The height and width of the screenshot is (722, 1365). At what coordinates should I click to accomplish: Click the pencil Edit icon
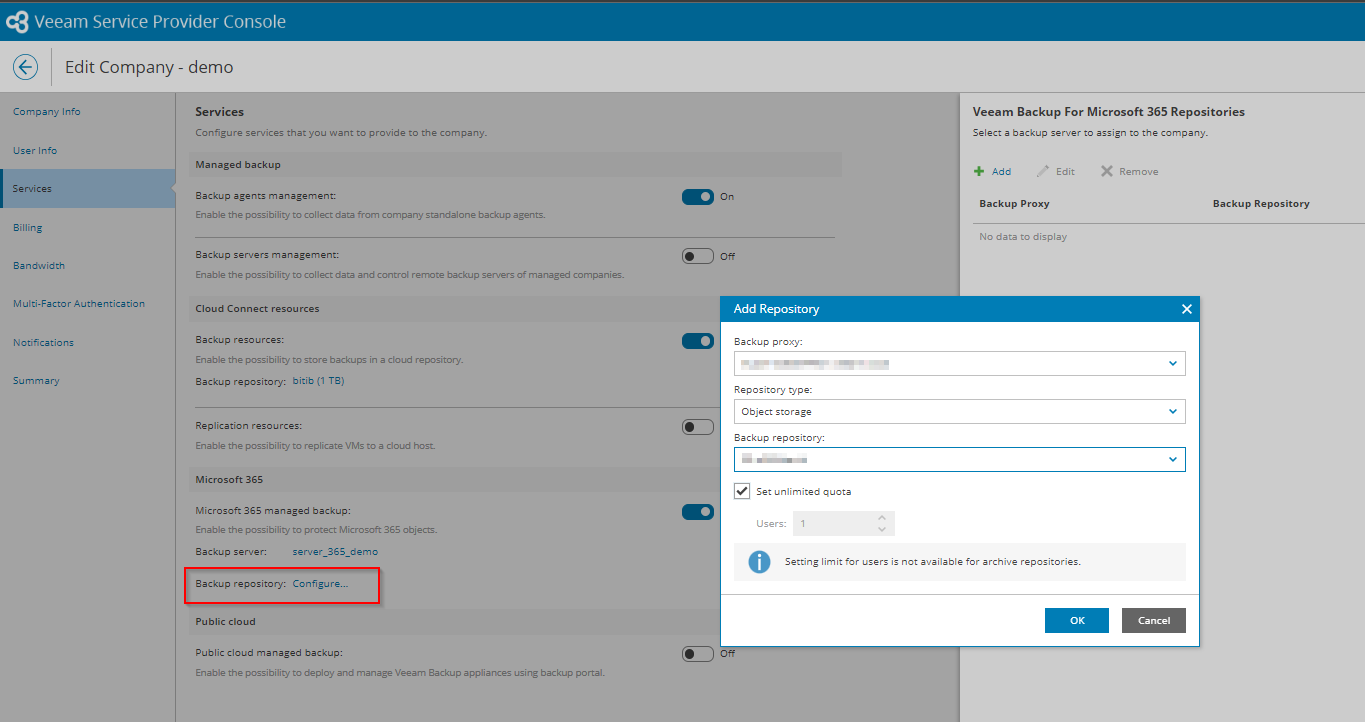coord(1043,171)
